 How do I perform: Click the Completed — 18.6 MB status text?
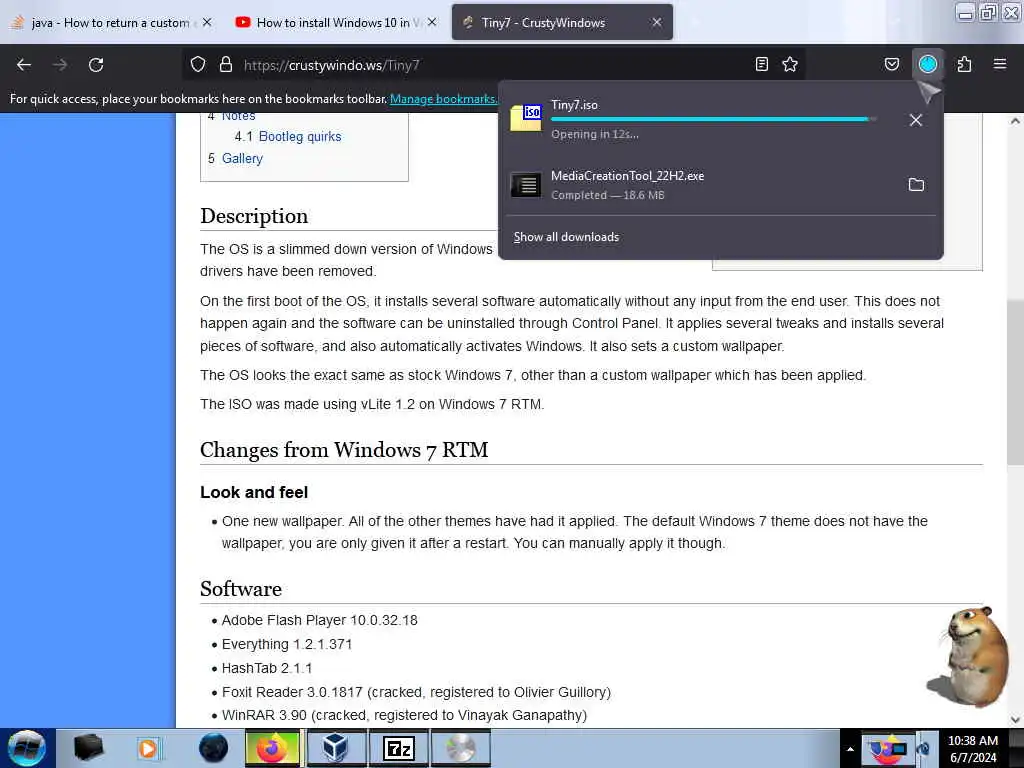tap(608, 195)
